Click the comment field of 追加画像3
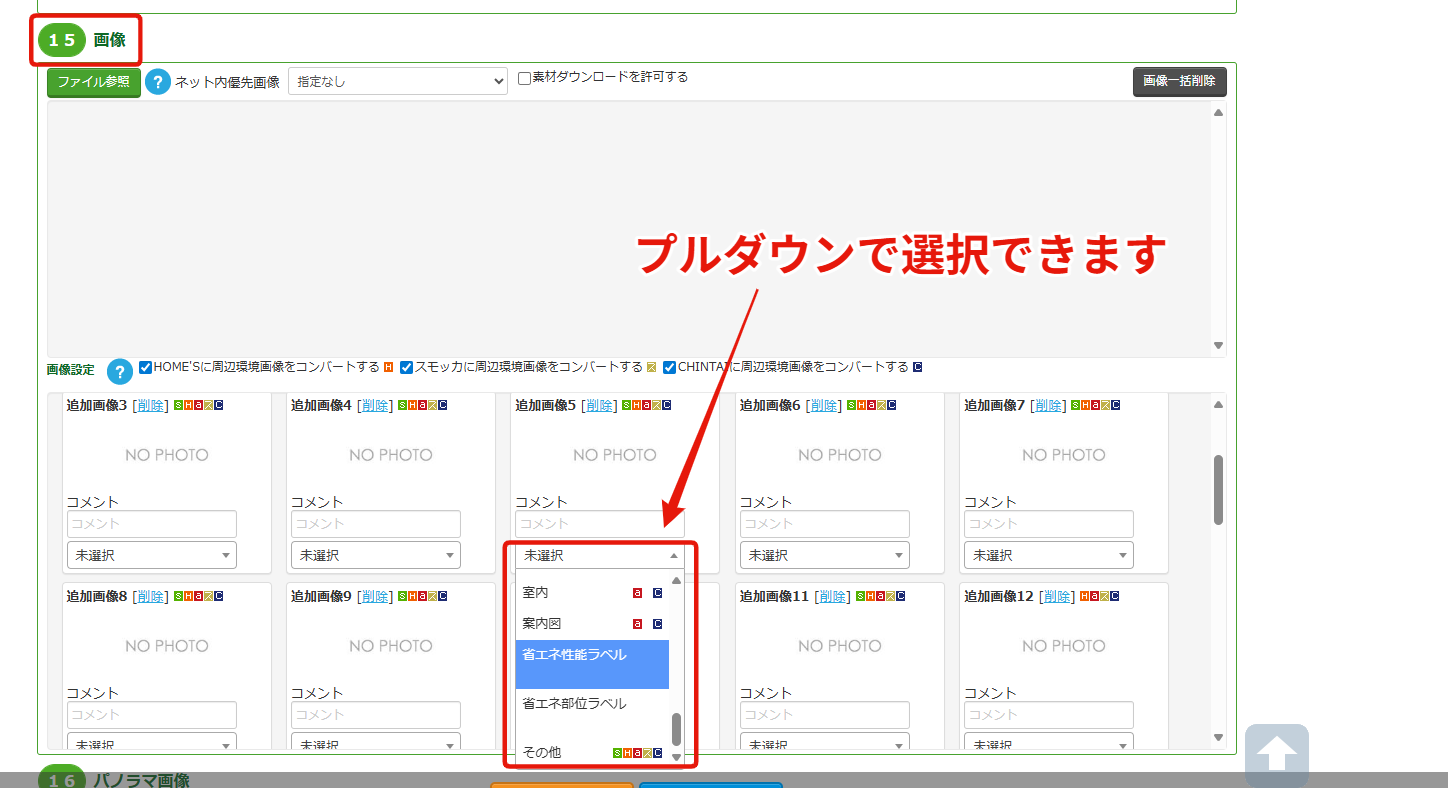The height and width of the screenshot is (788, 1448). [152, 524]
